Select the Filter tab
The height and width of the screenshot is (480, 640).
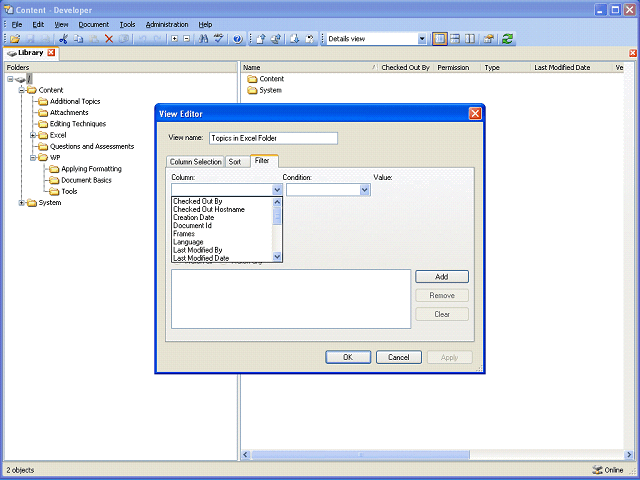tap(262, 161)
